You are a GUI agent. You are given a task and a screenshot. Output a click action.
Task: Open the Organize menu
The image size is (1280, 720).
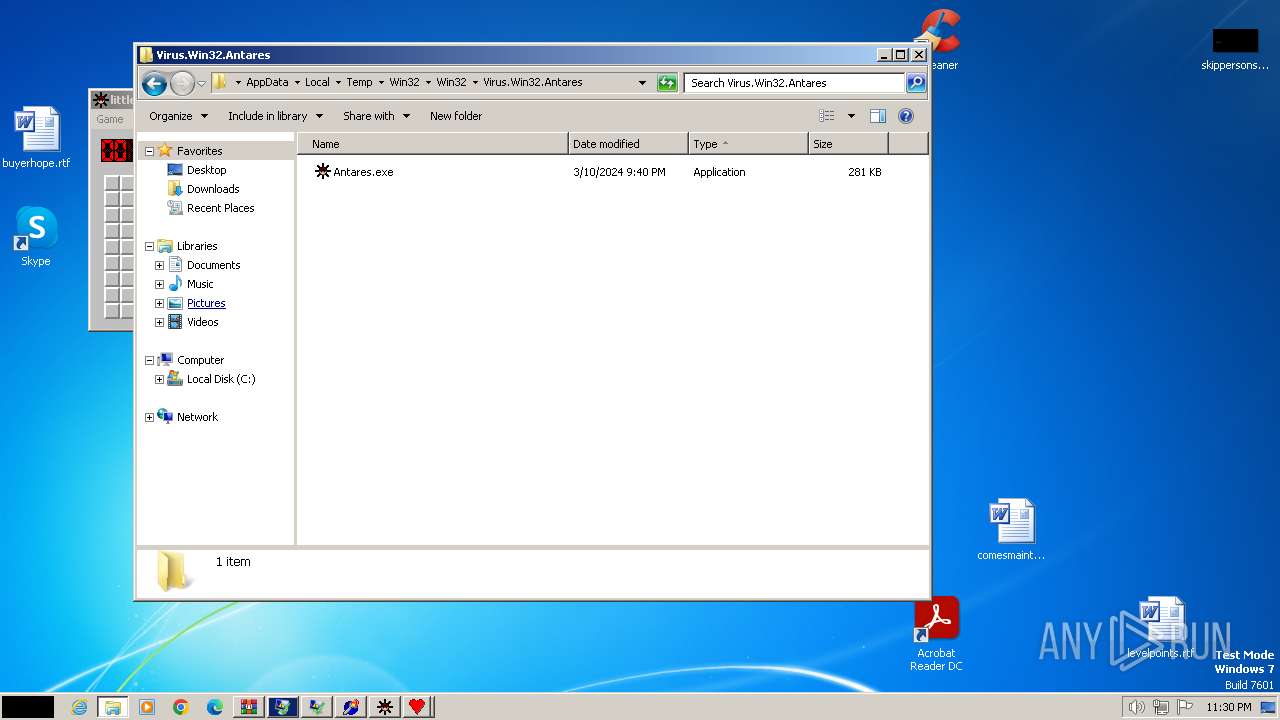(178, 116)
